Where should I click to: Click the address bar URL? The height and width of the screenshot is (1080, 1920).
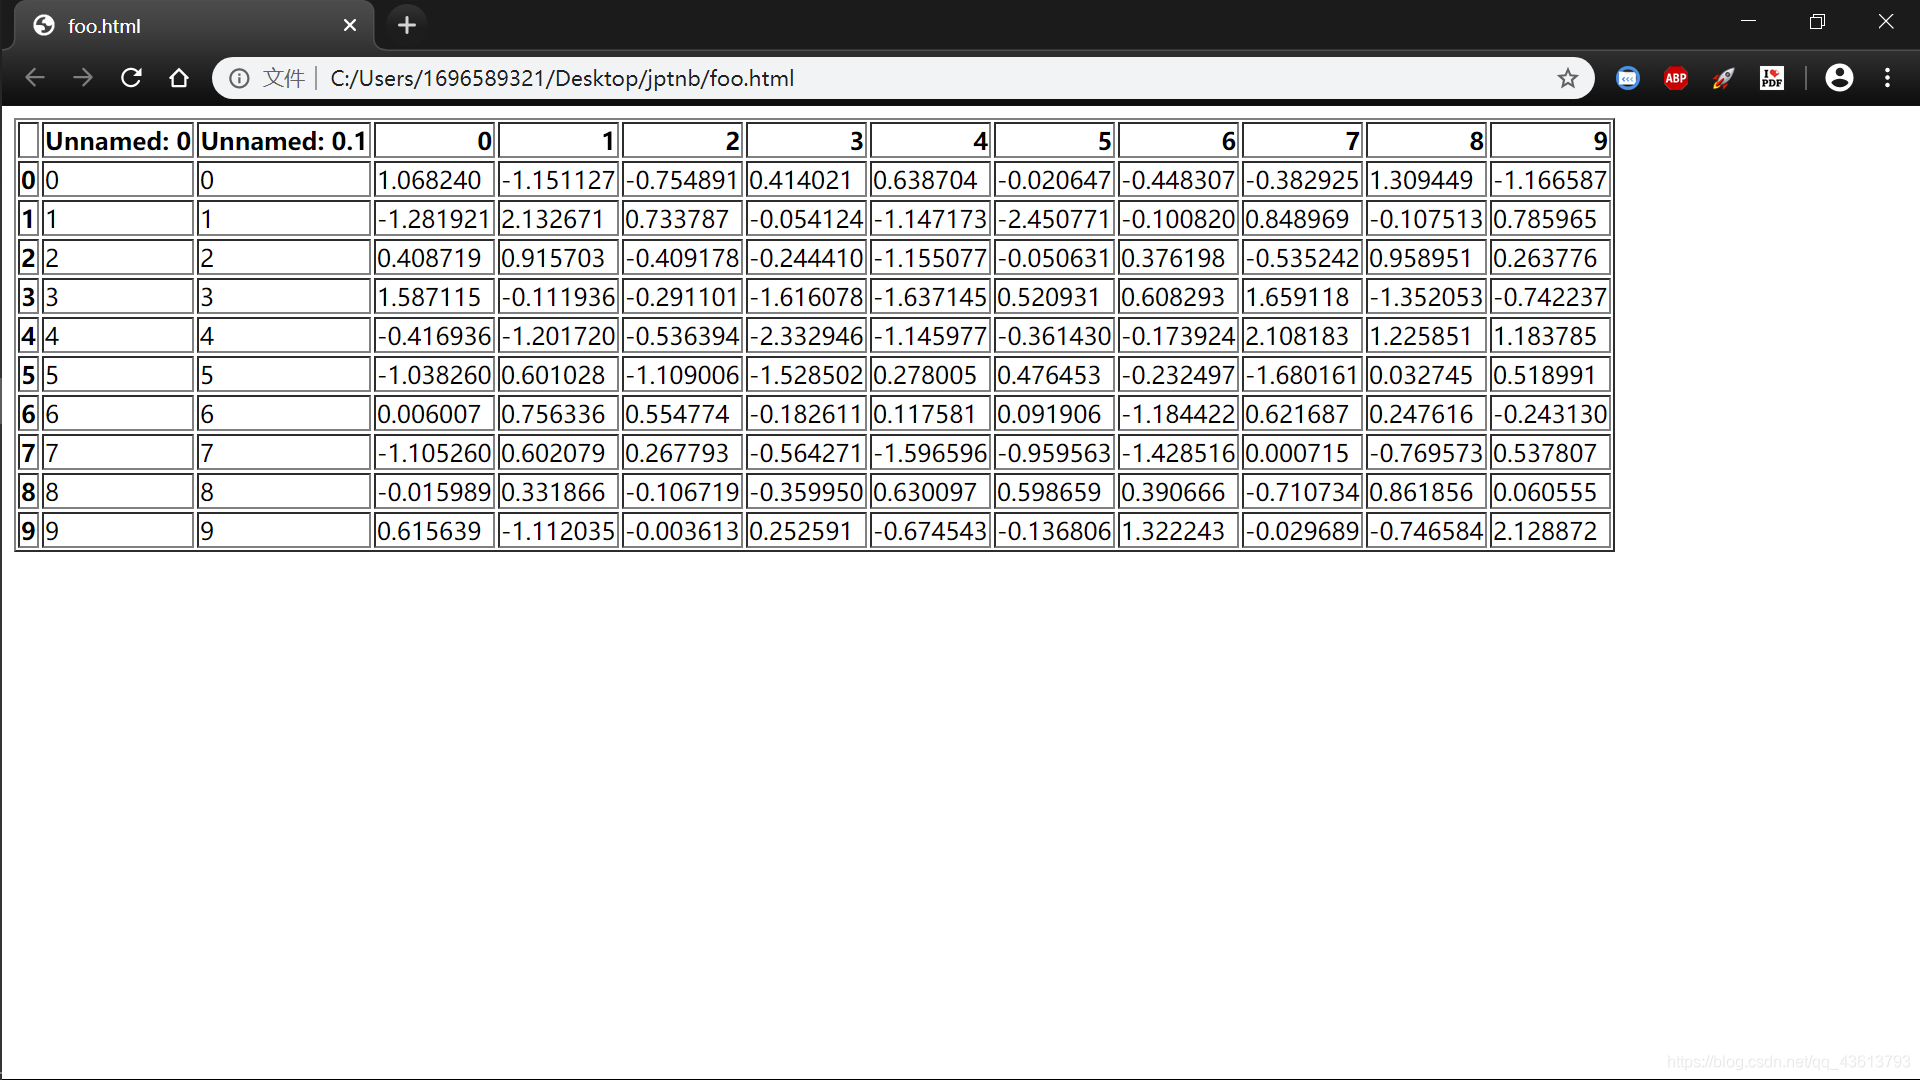pos(562,78)
